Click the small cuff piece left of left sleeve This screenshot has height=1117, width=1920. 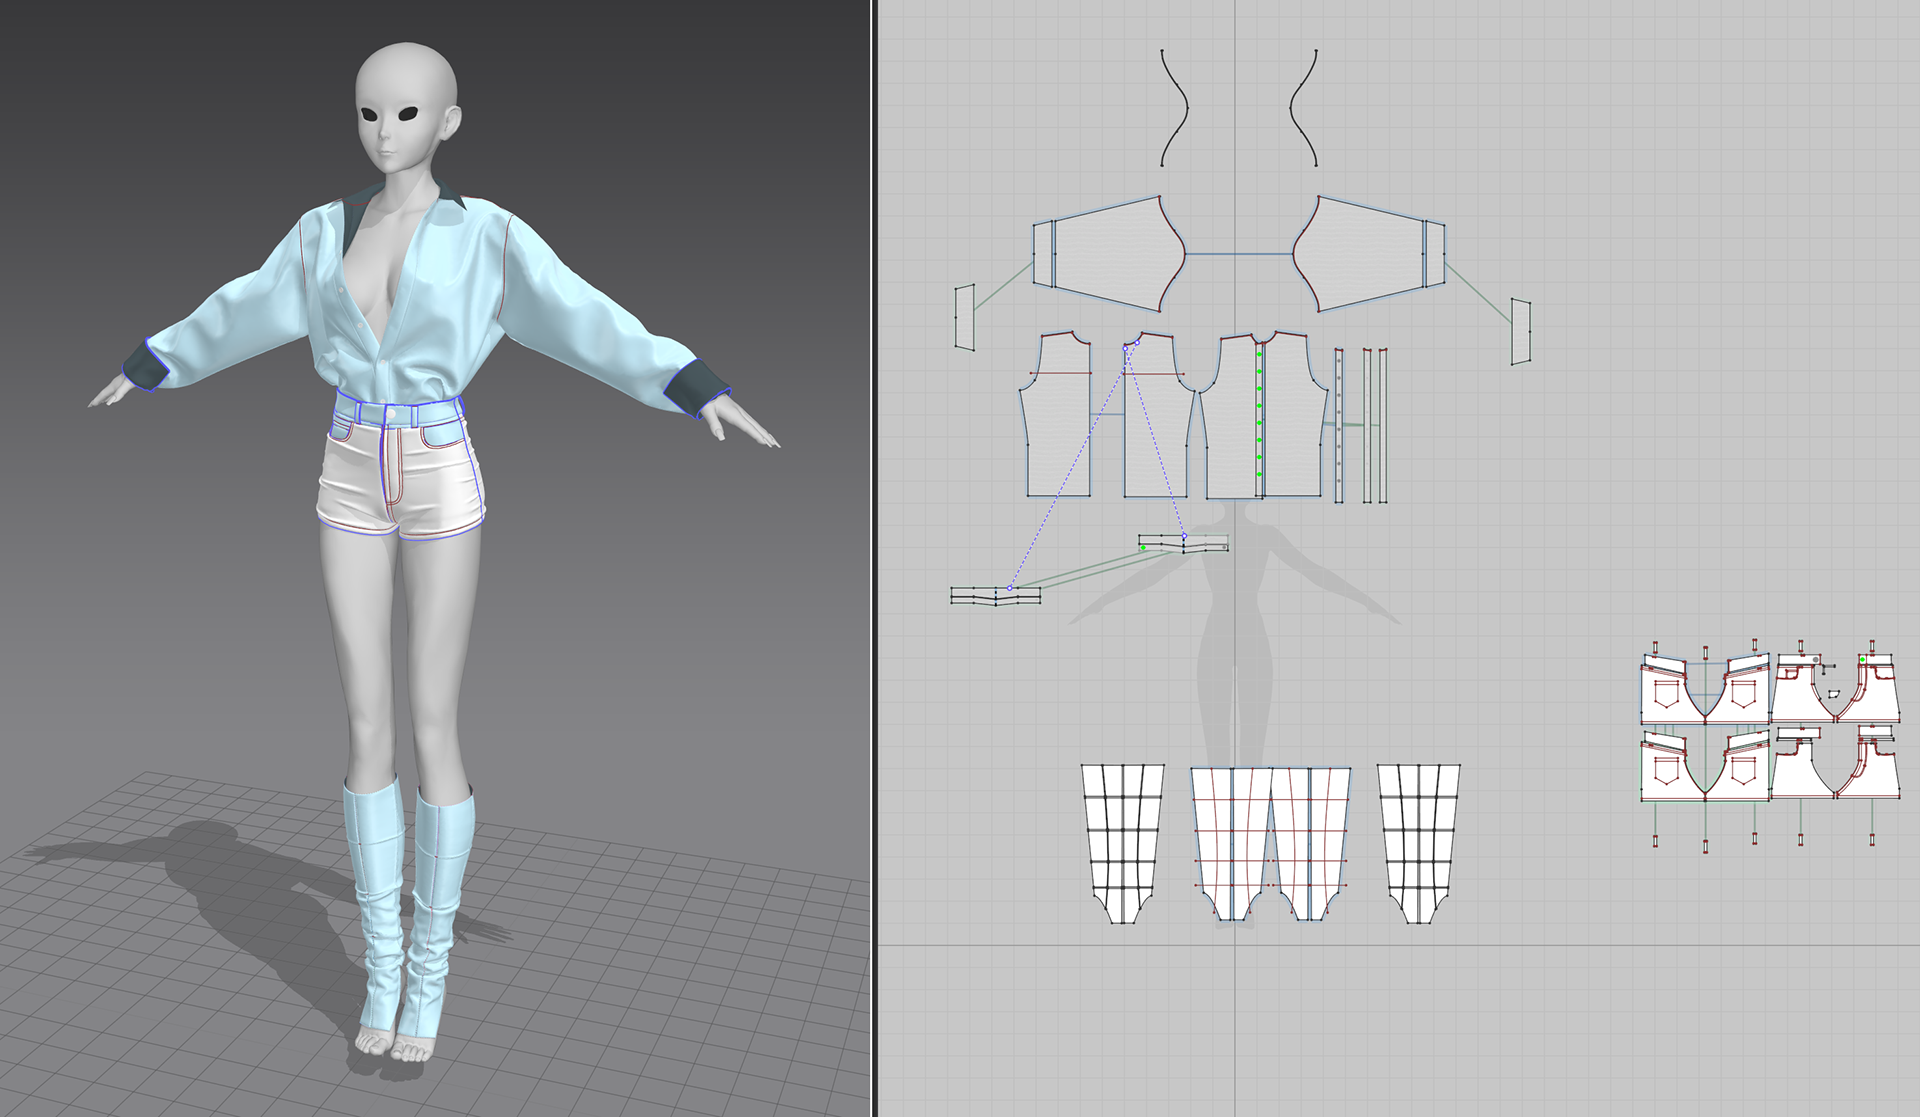964,317
